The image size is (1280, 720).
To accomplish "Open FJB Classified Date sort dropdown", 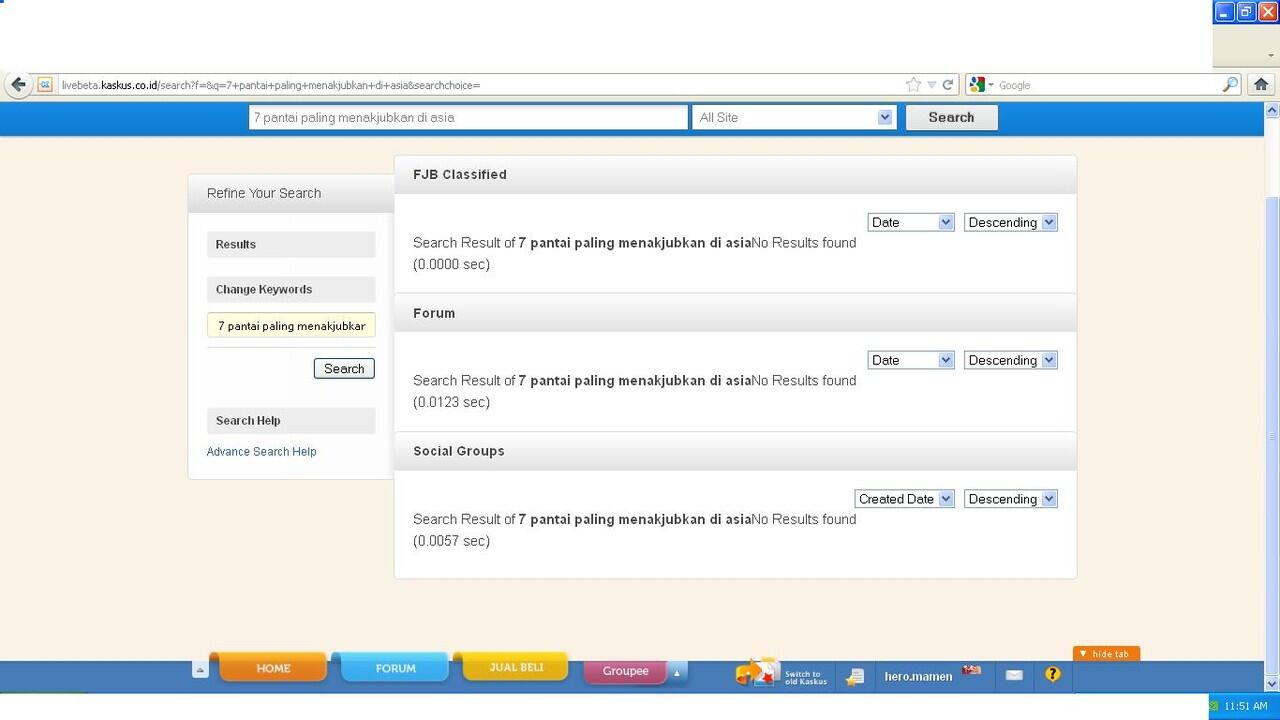I will pyautogui.click(x=911, y=222).
